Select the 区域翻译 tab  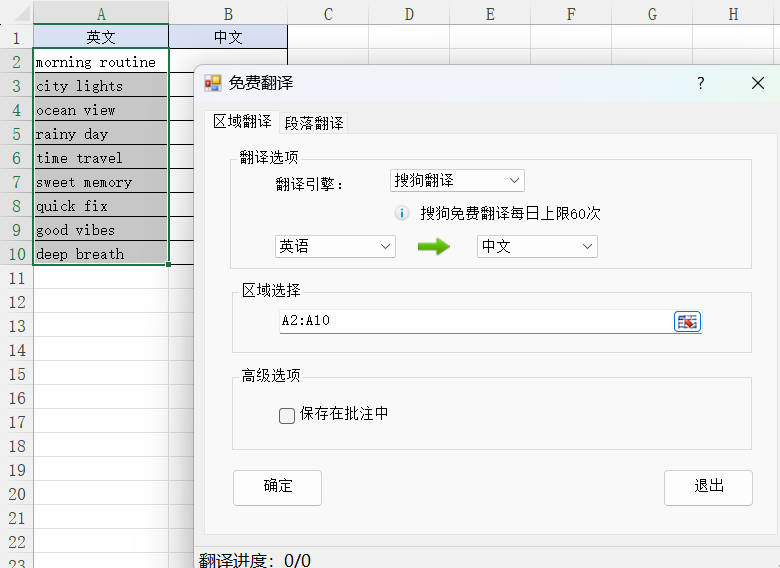pyautogui.click(x=242, y=122)
